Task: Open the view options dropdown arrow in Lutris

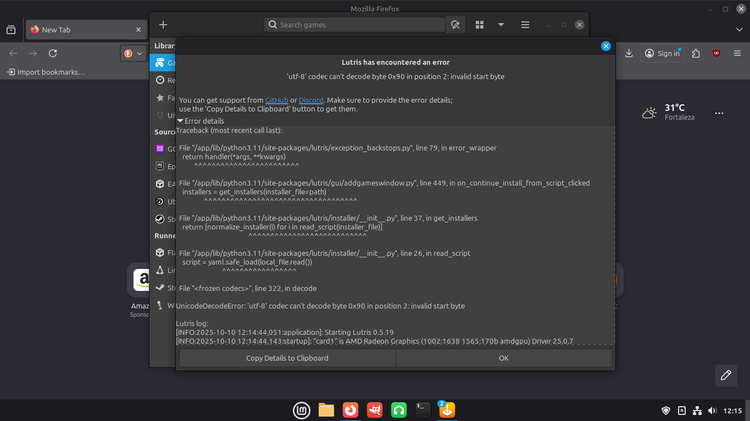Action: pyautogui.click(x=501, y=25)
